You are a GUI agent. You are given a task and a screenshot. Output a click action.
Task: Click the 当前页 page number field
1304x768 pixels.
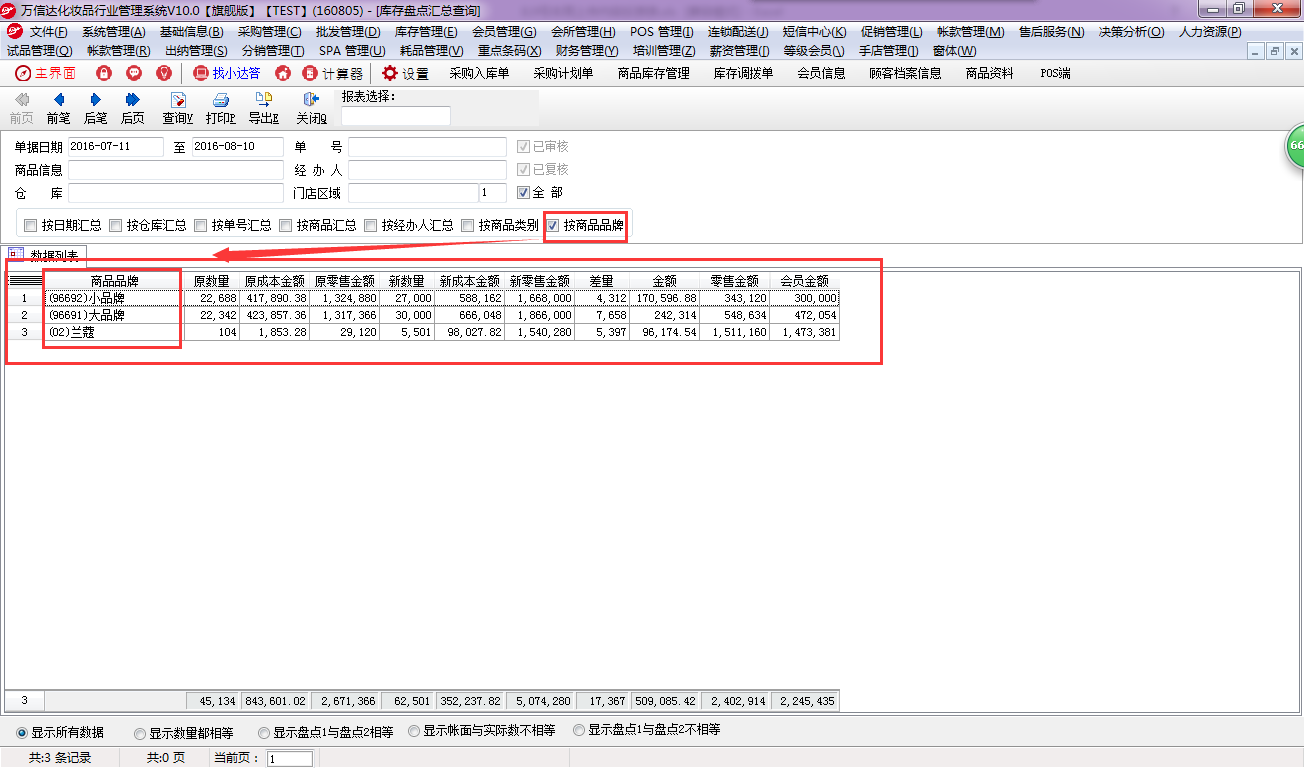(290, 759)
